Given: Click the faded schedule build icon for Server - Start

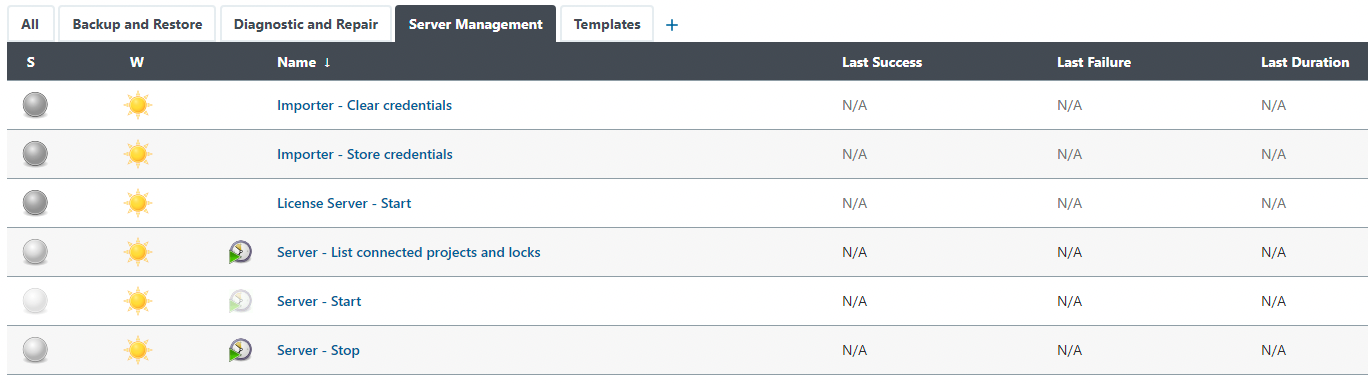Looking at the screenshot, I should point(240,301).
